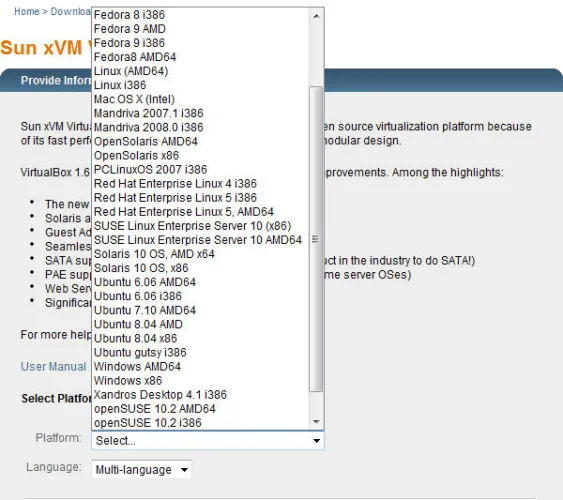Choose SUSE Linux Enterprise Server 10 AMD64
The width and height of the screenshot is (563, 500).
(200, 240)
